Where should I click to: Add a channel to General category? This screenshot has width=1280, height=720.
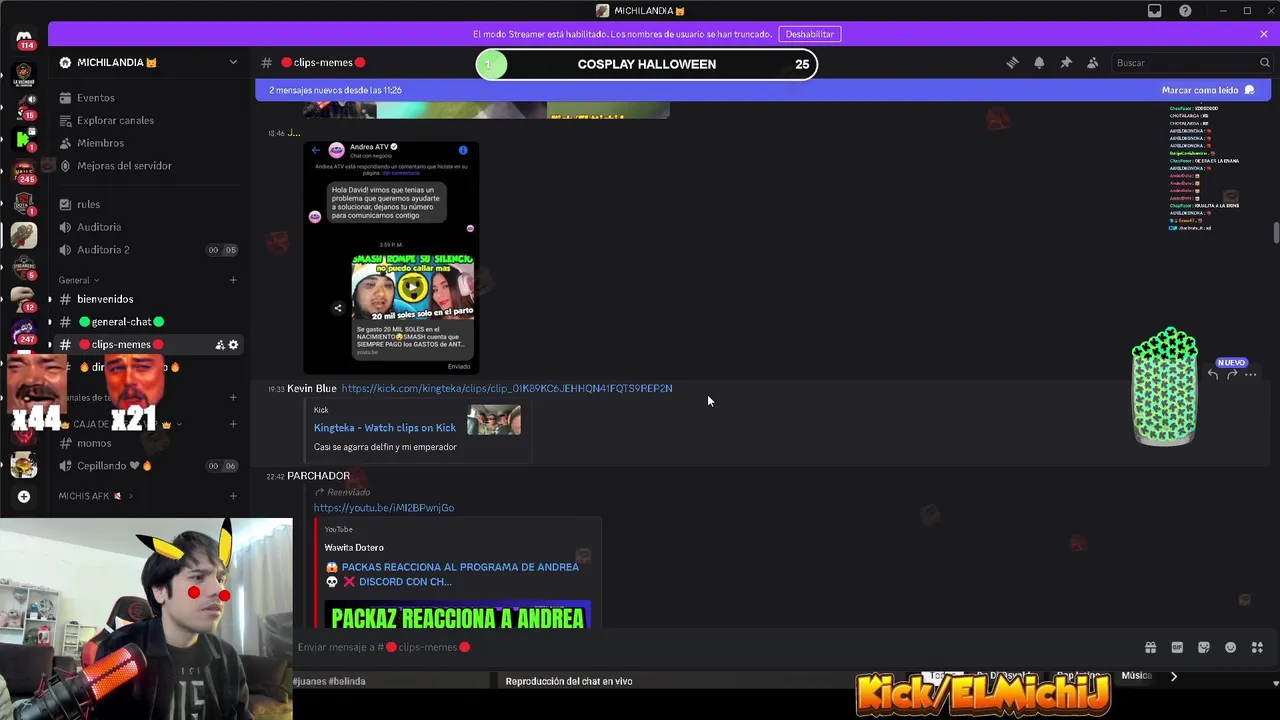pyautogui.click(x=233, y=280)
